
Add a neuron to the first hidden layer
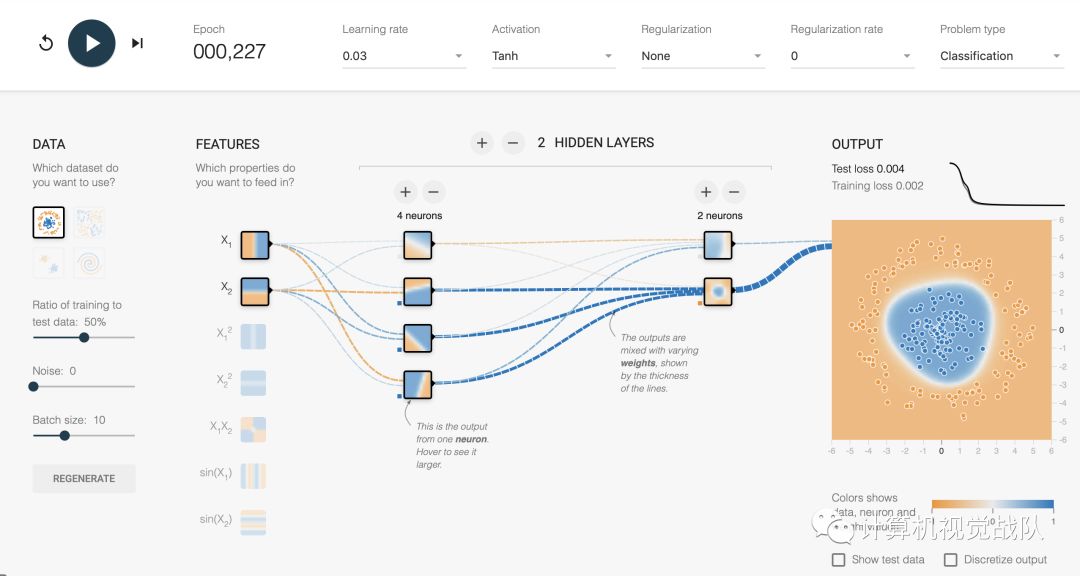[405, 192]
